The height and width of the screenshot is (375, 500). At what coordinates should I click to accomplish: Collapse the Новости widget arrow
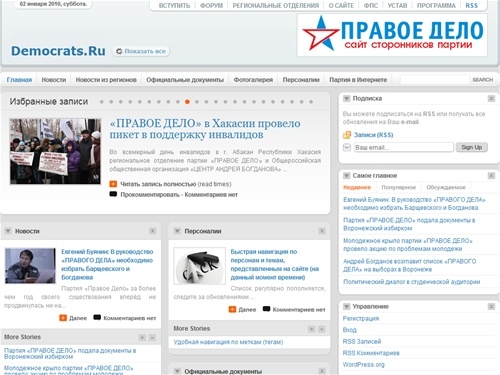(8, 231)
